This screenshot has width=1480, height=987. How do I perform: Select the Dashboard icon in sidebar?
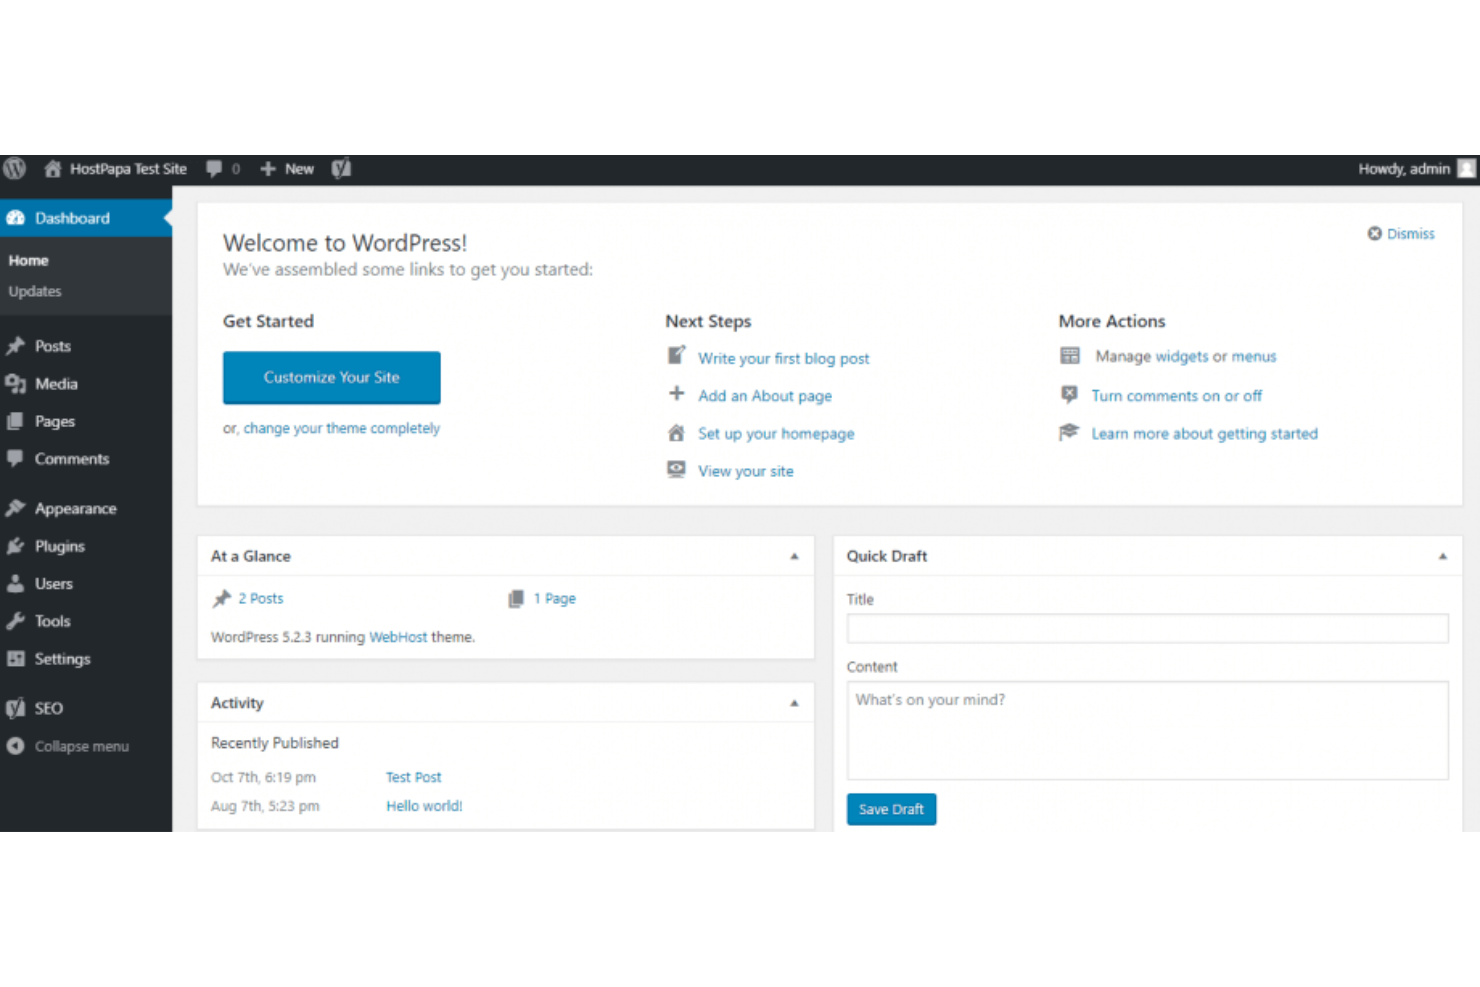click(x=16, y=217)
